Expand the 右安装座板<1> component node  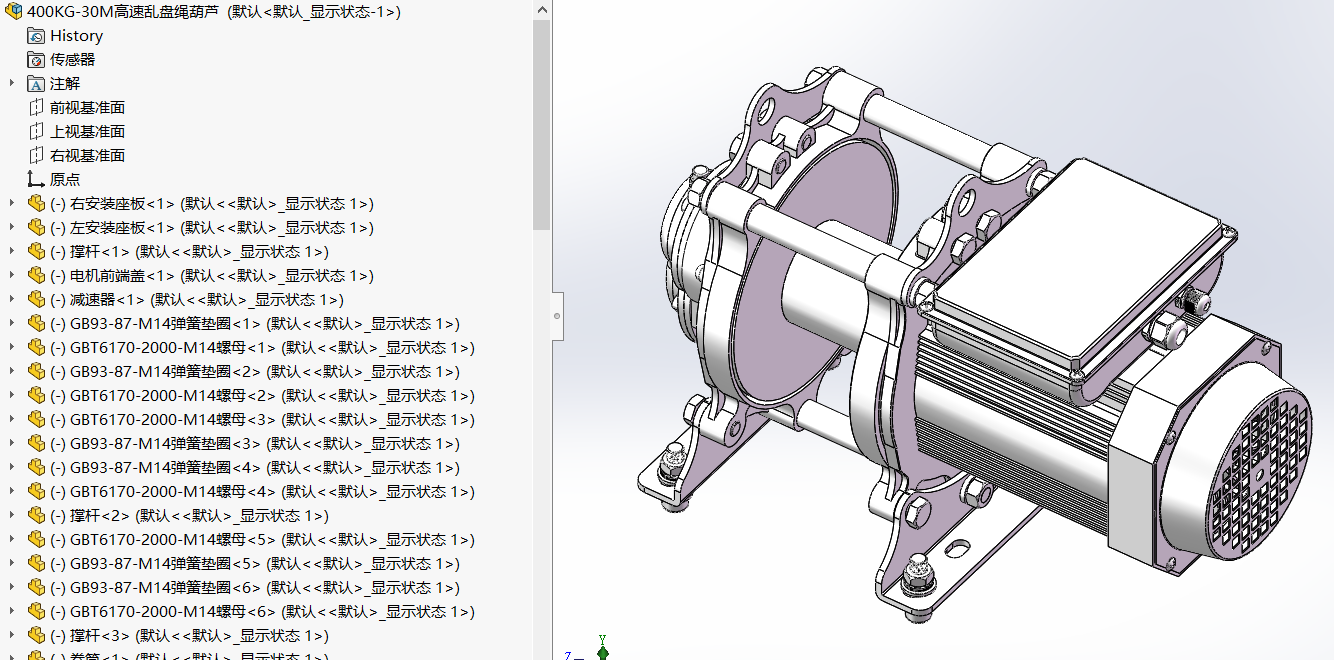(x=12, y=204)
